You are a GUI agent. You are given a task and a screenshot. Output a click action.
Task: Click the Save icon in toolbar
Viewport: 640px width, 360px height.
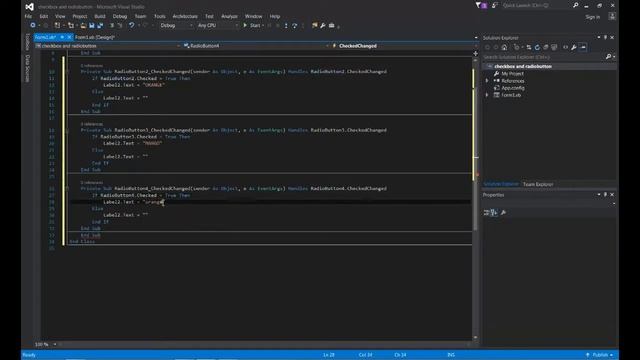[x=91, y=25]
